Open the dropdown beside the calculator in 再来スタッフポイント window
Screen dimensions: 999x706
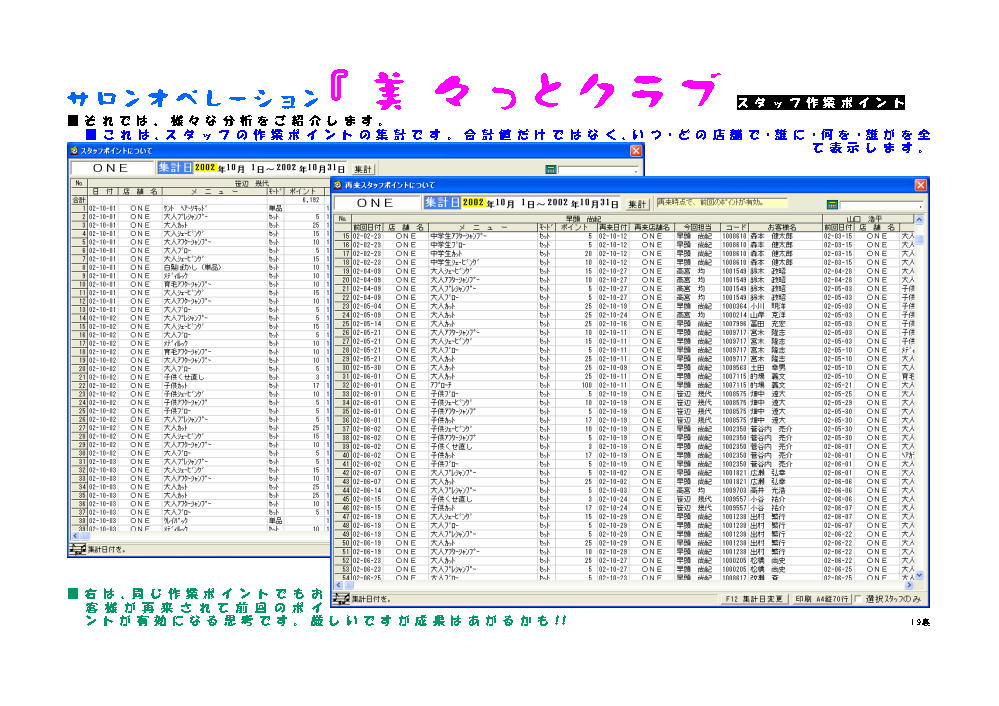881,205
